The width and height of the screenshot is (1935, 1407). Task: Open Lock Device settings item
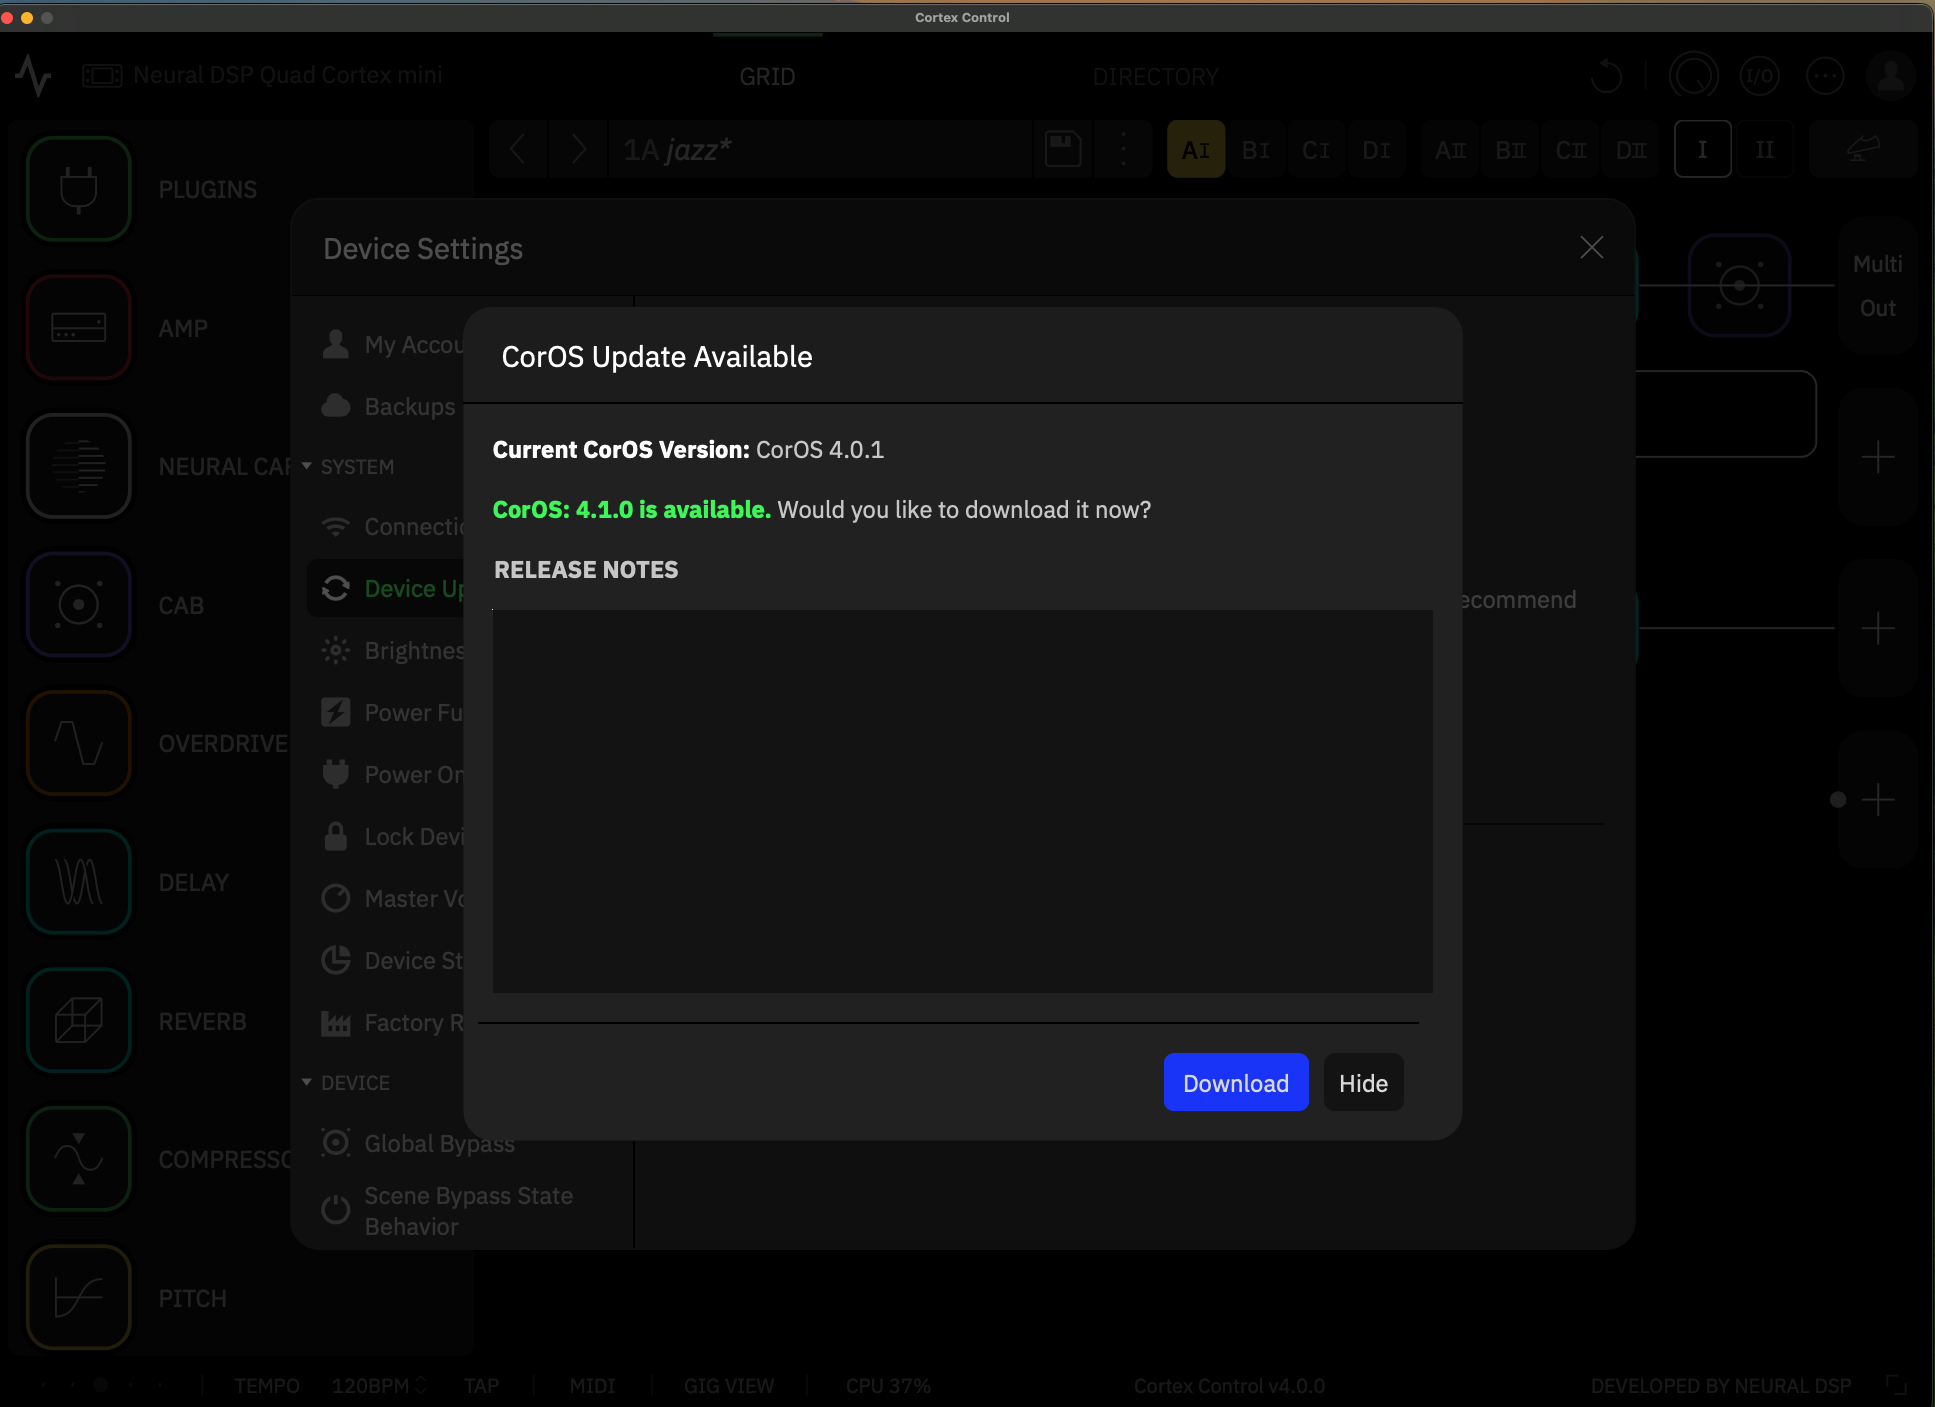point(390,837)
